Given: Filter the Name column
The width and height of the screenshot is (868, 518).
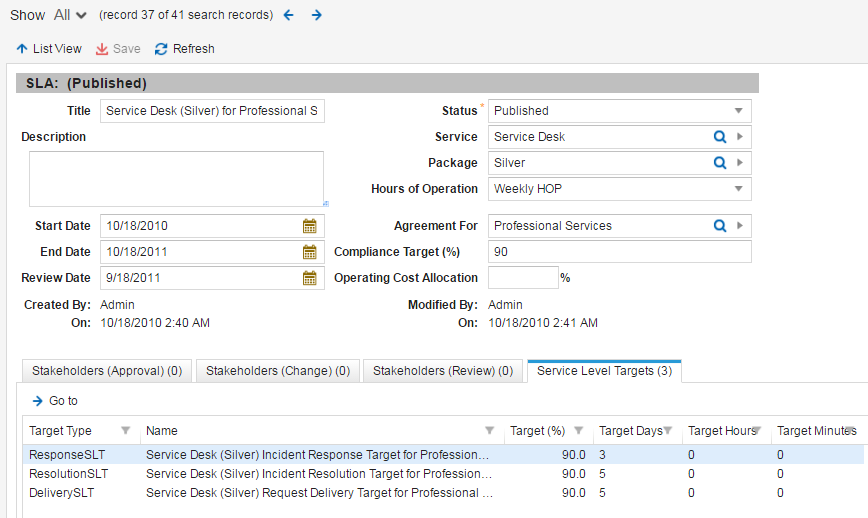Looking at the screenshot, I should 489,431.
